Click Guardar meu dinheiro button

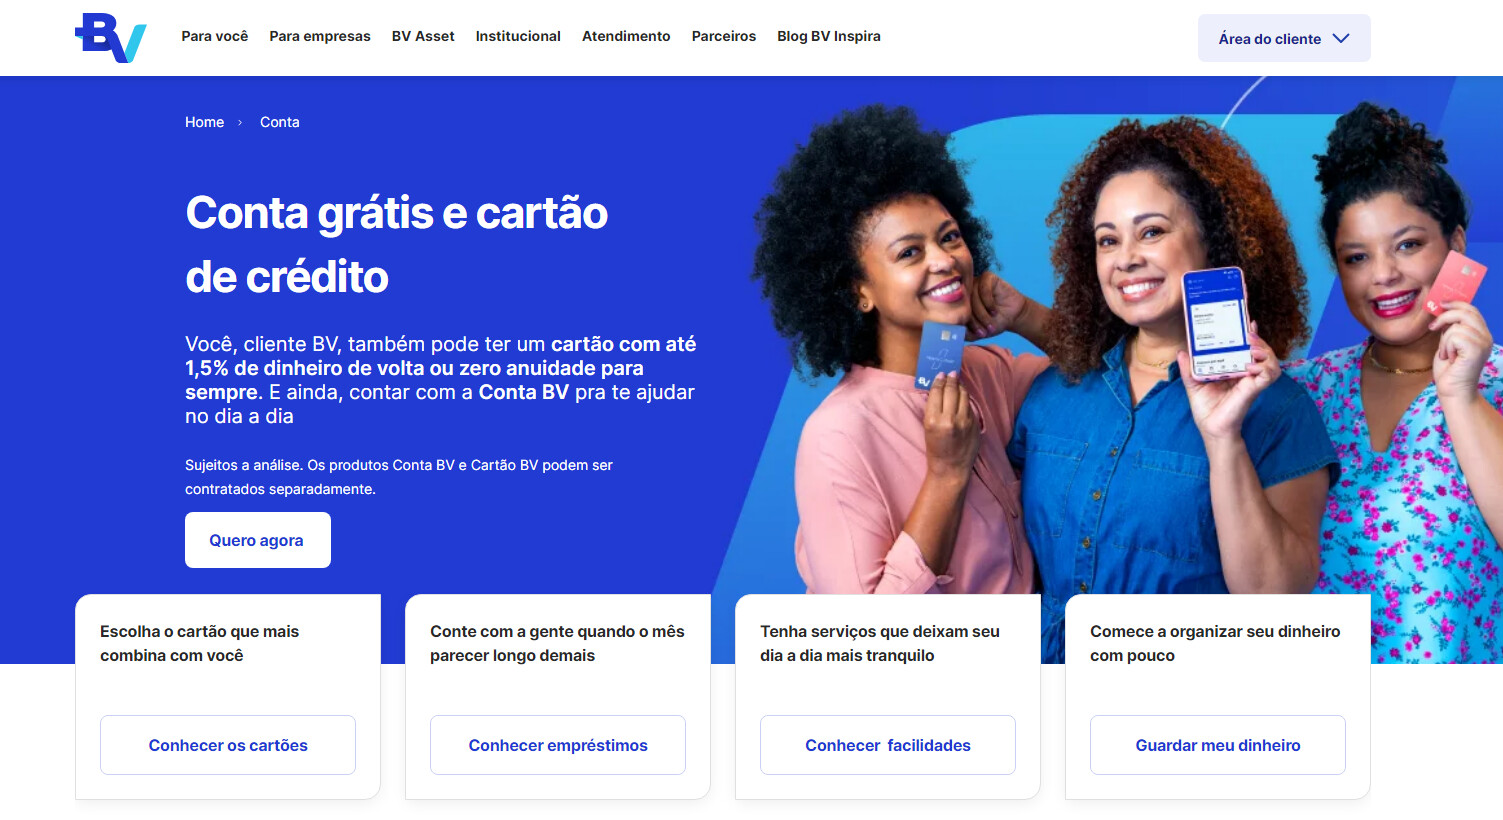pos(1218,745)
